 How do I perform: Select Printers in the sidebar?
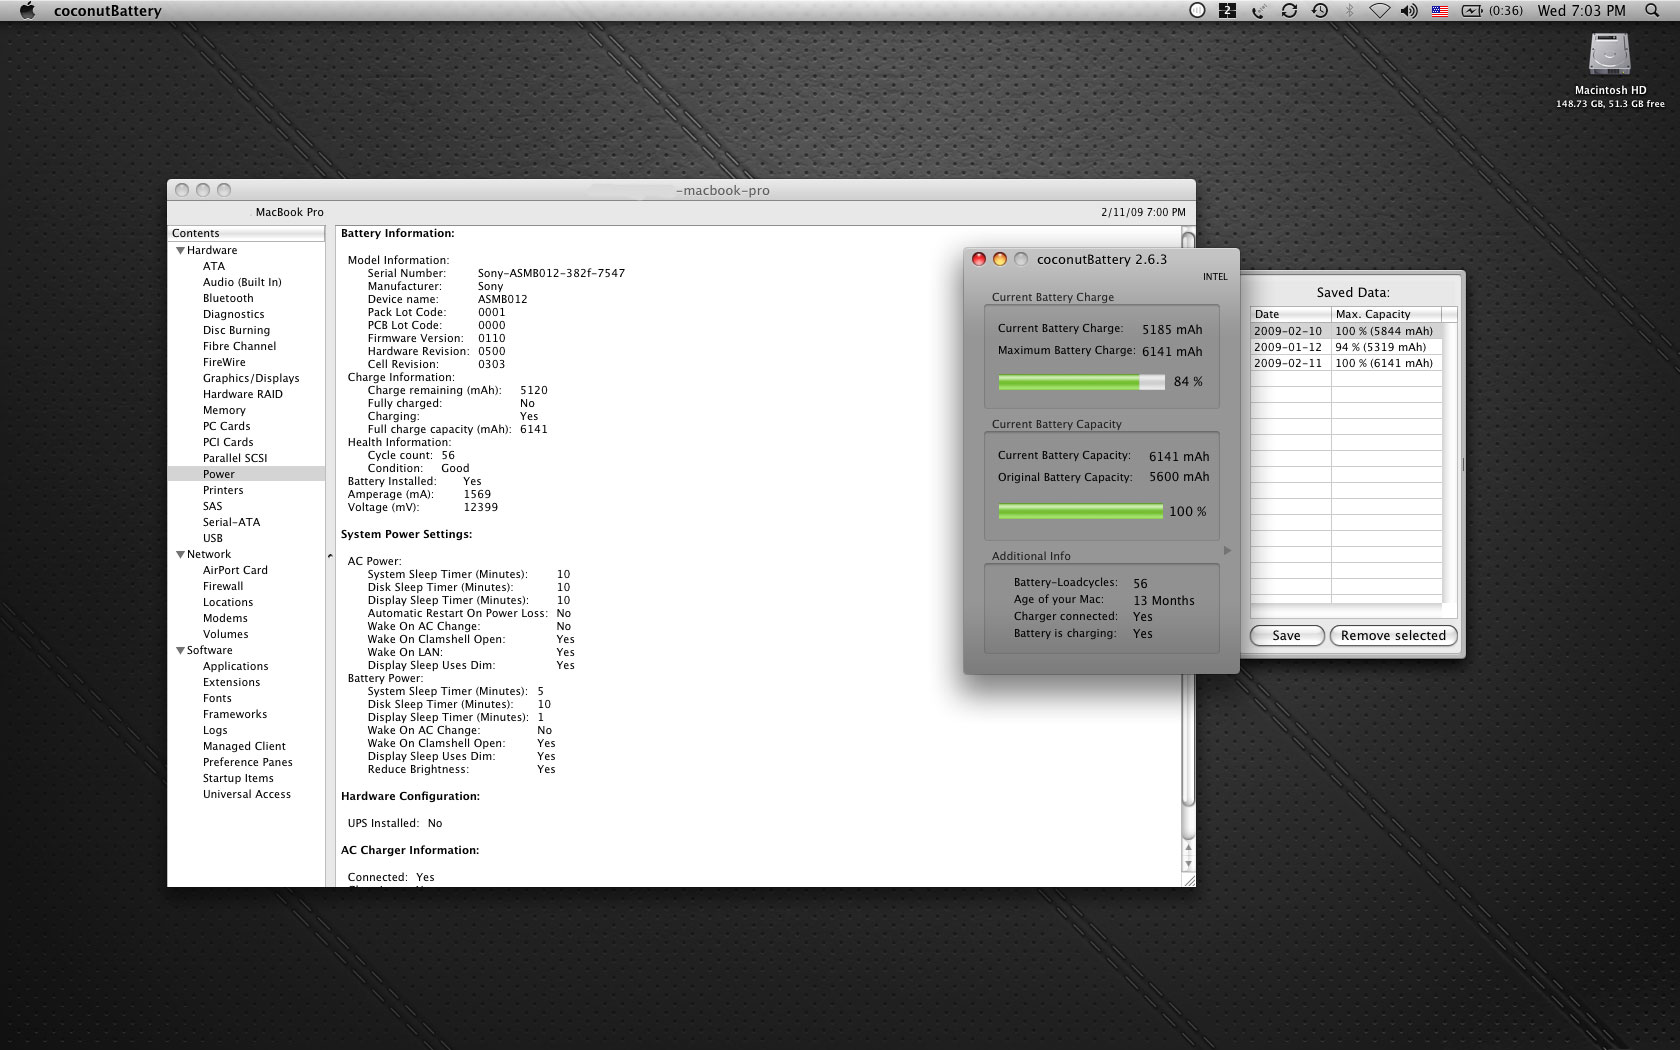[x=223, y=490]
